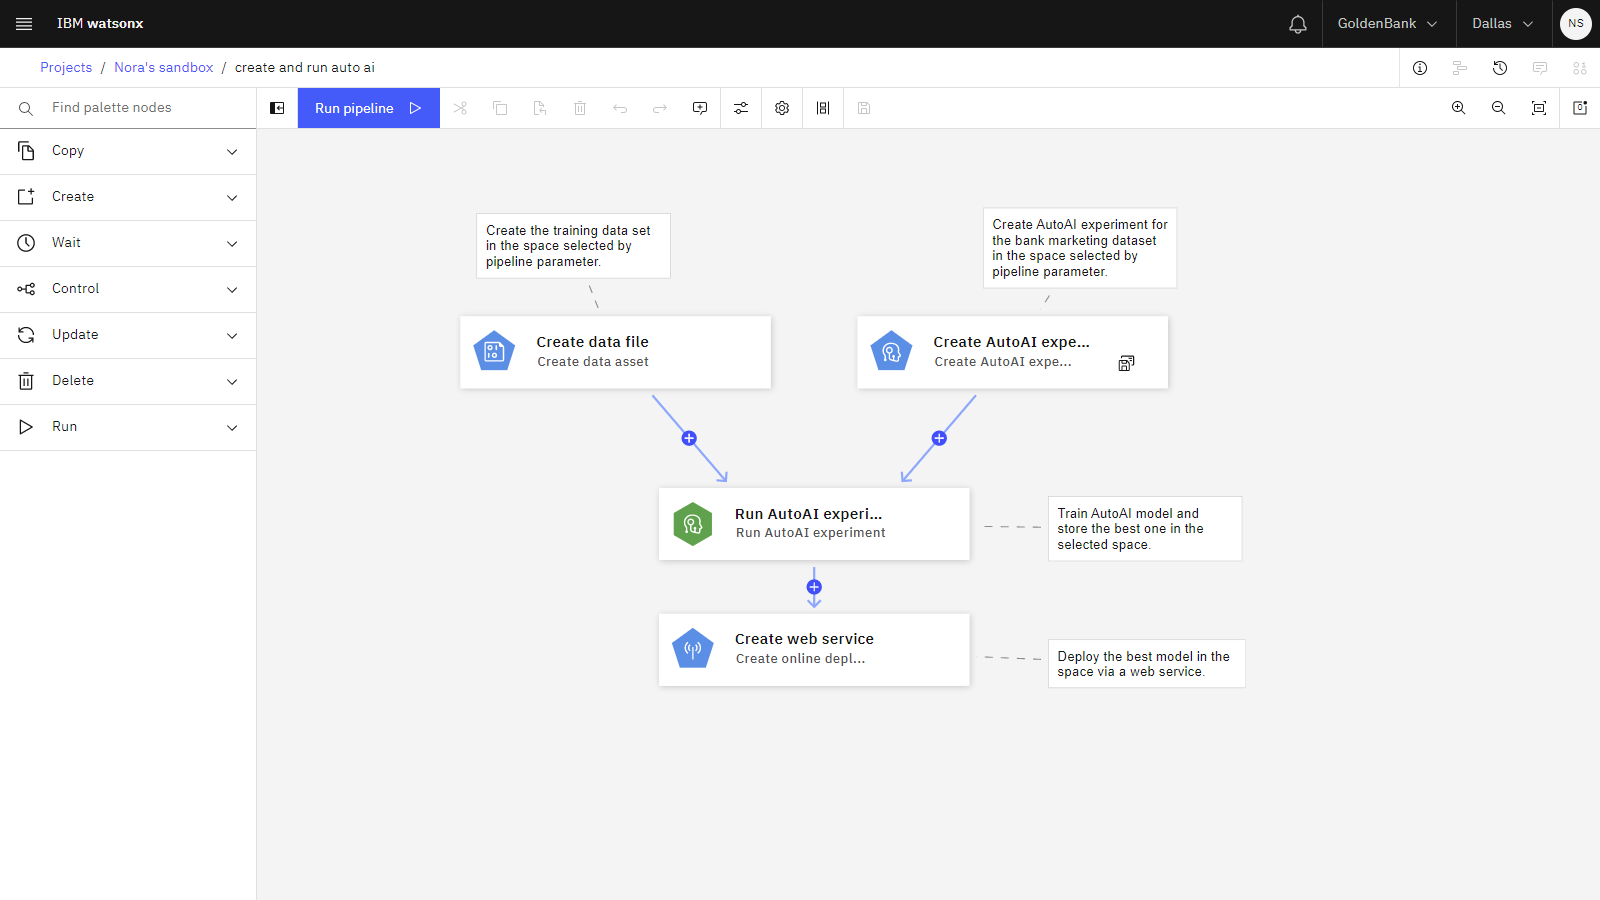
Task: Go to the Projects breadcrumb link
Action: 66,68
